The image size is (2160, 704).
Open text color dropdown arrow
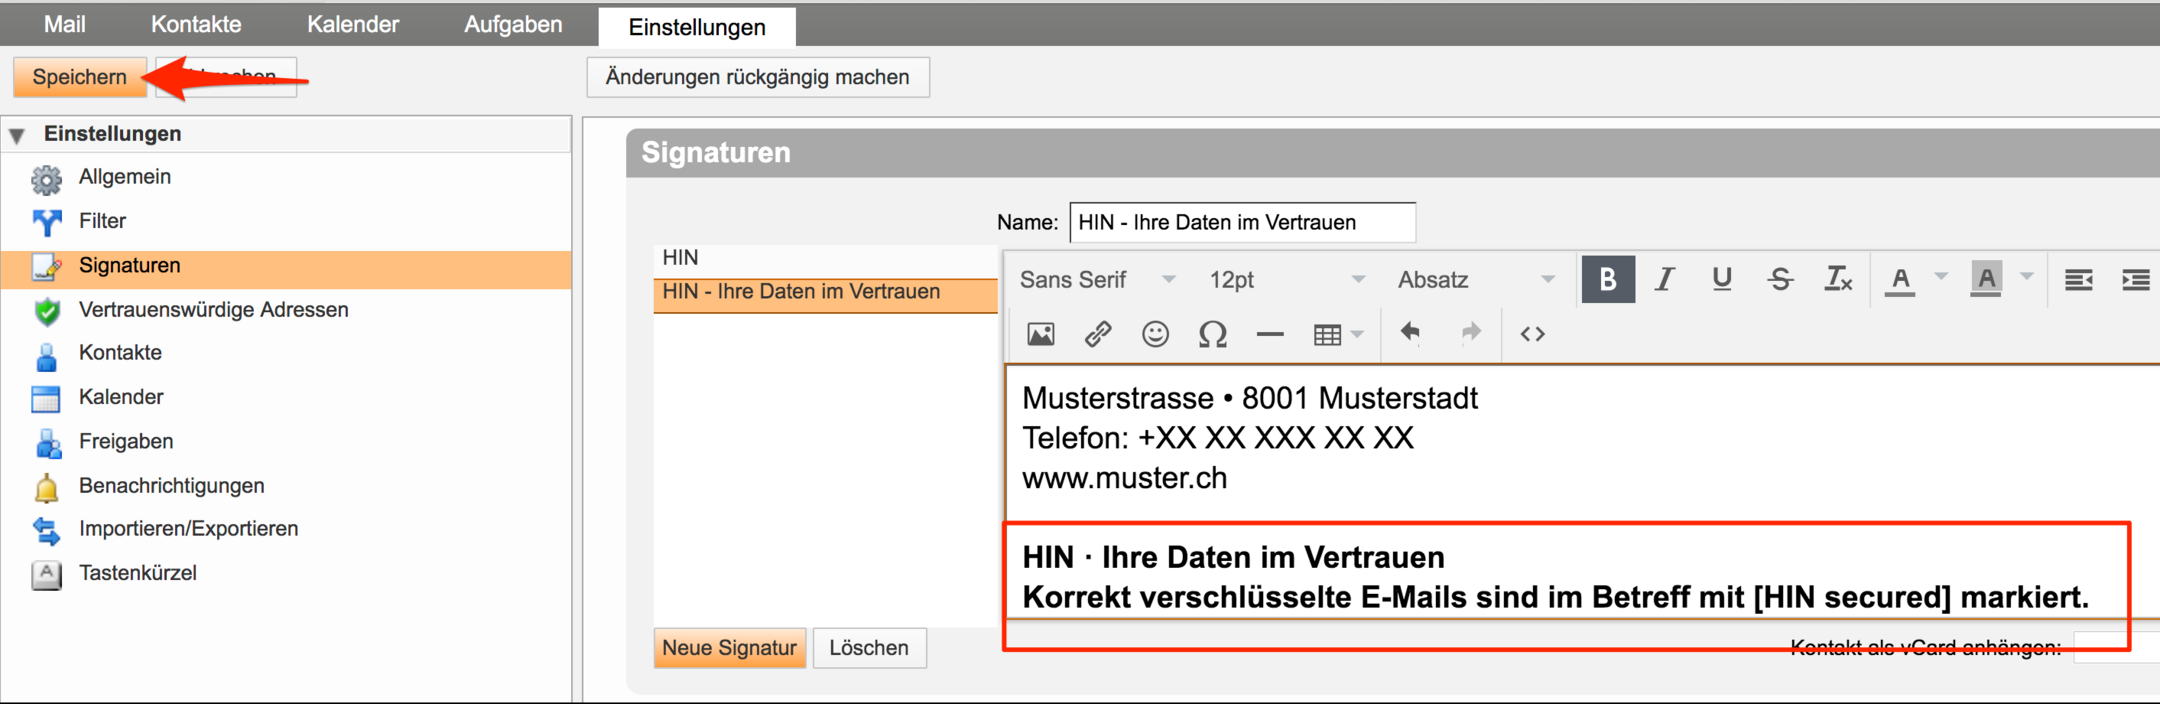point(1941,277)
